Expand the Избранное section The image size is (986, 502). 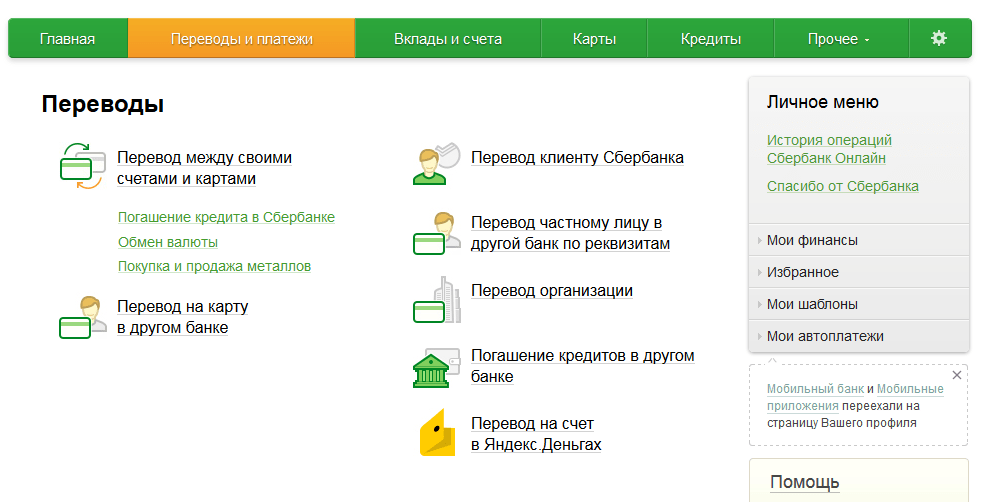click(x=858, y=272)
